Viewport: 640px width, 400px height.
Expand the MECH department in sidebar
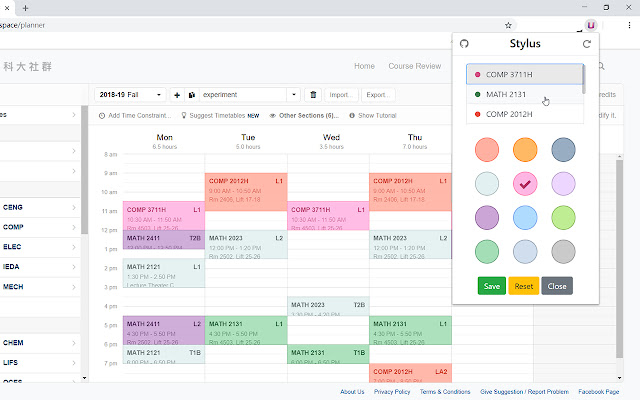(39, 287)
